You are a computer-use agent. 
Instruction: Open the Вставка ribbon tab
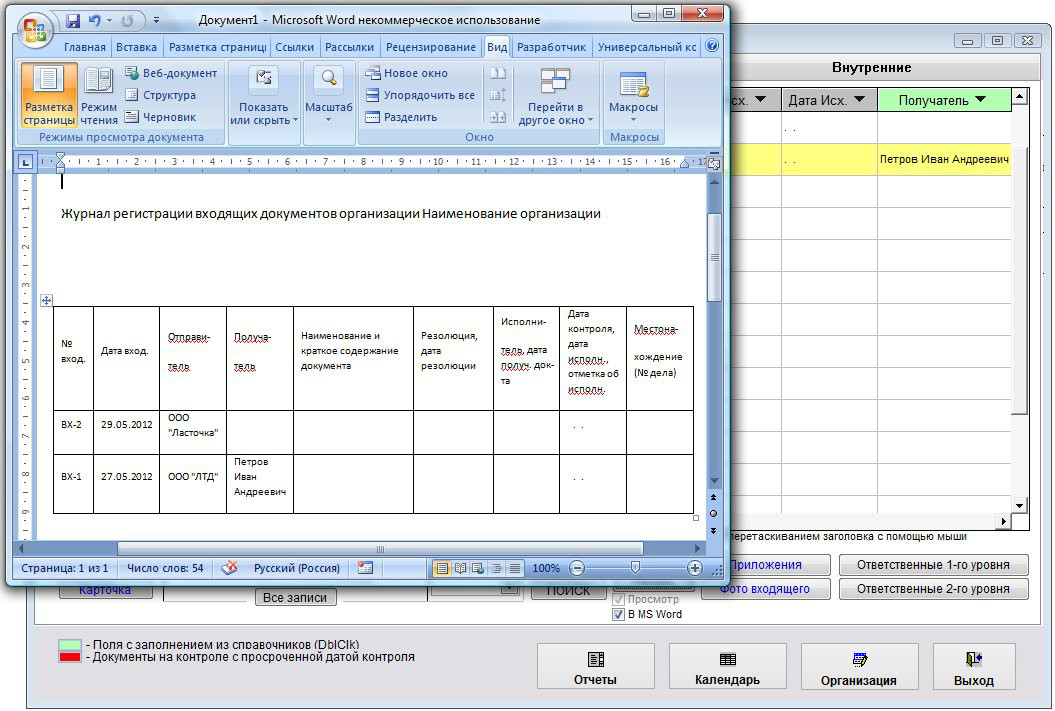pos(136,47)
